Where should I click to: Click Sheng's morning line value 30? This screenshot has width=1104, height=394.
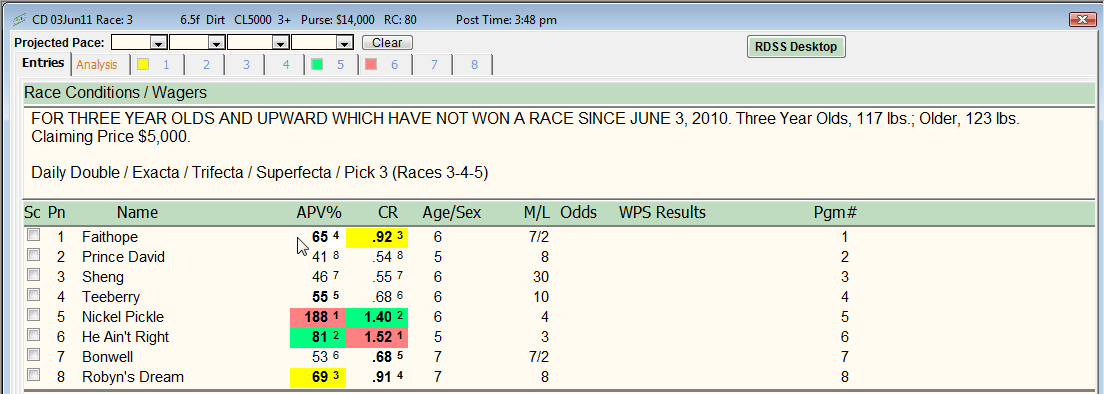point(541,277)
